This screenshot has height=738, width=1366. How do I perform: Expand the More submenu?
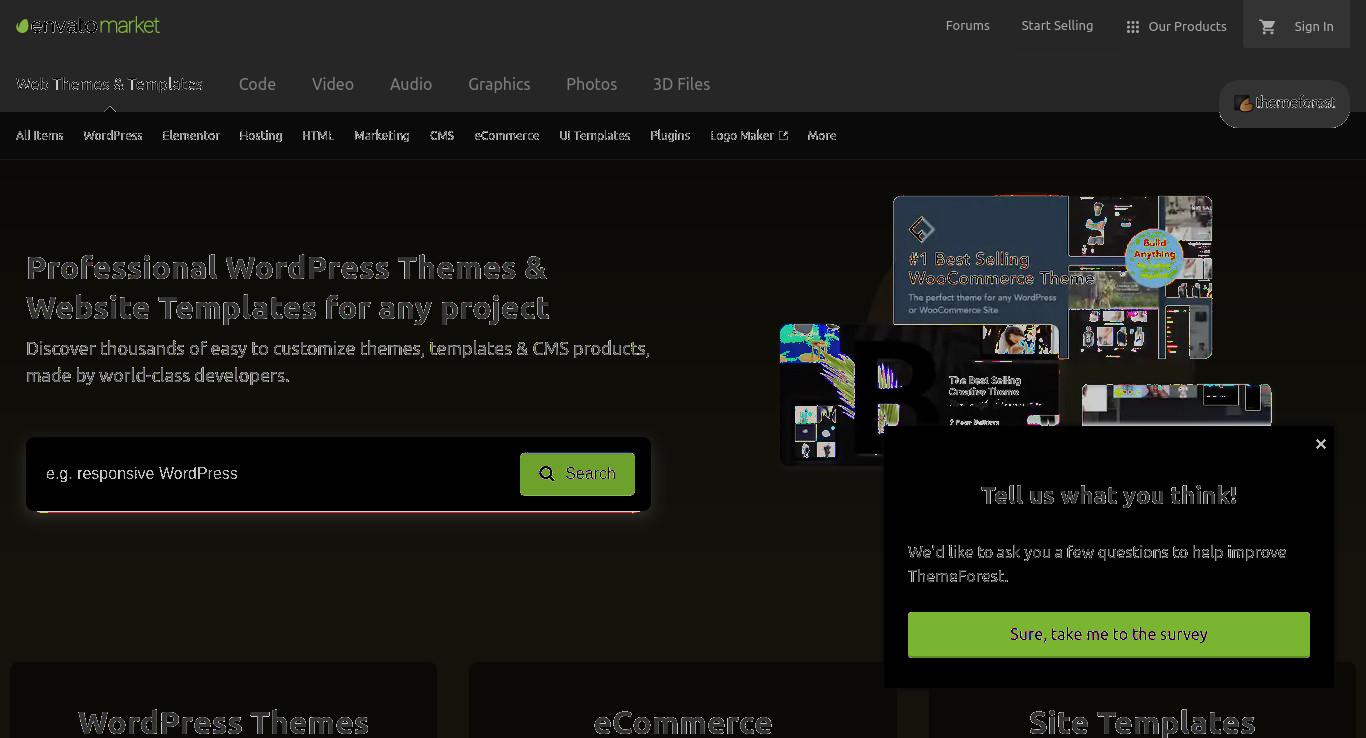coord(821,135)
